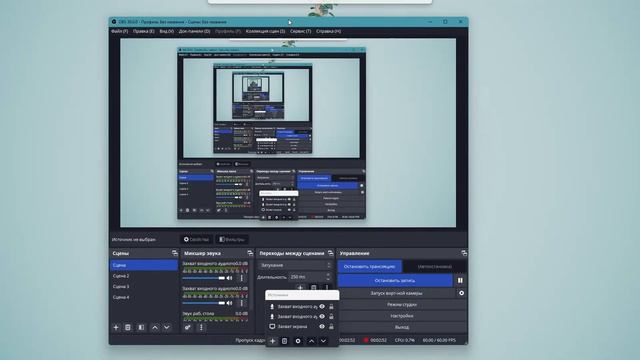Increase the Длительность value with up arrow
This screenshot has width=640, height=360.
328,275
